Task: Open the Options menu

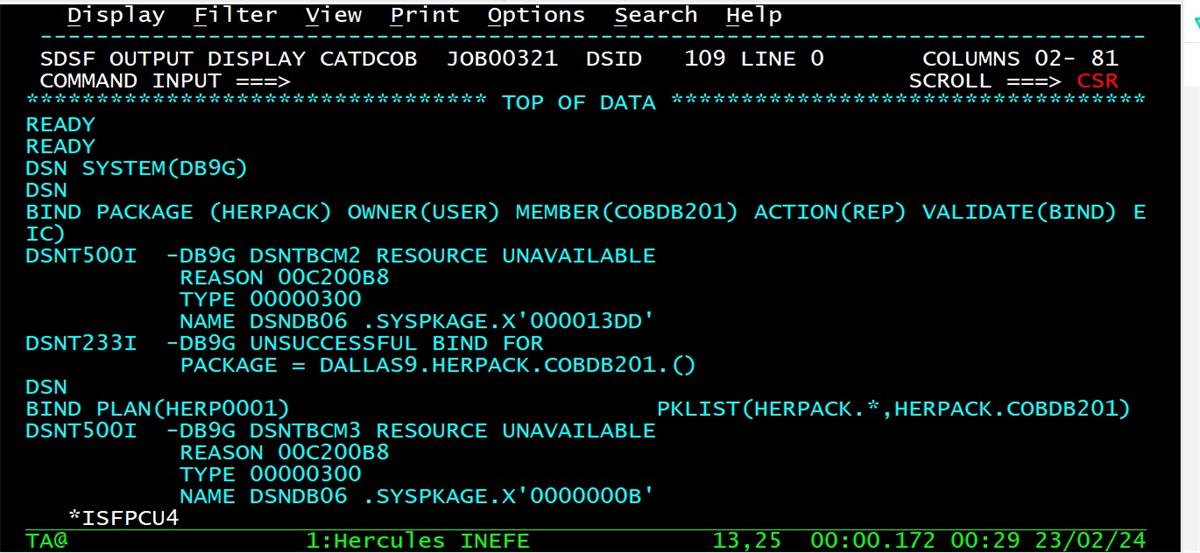Action: pyautogui.click(x=536, y=15)
